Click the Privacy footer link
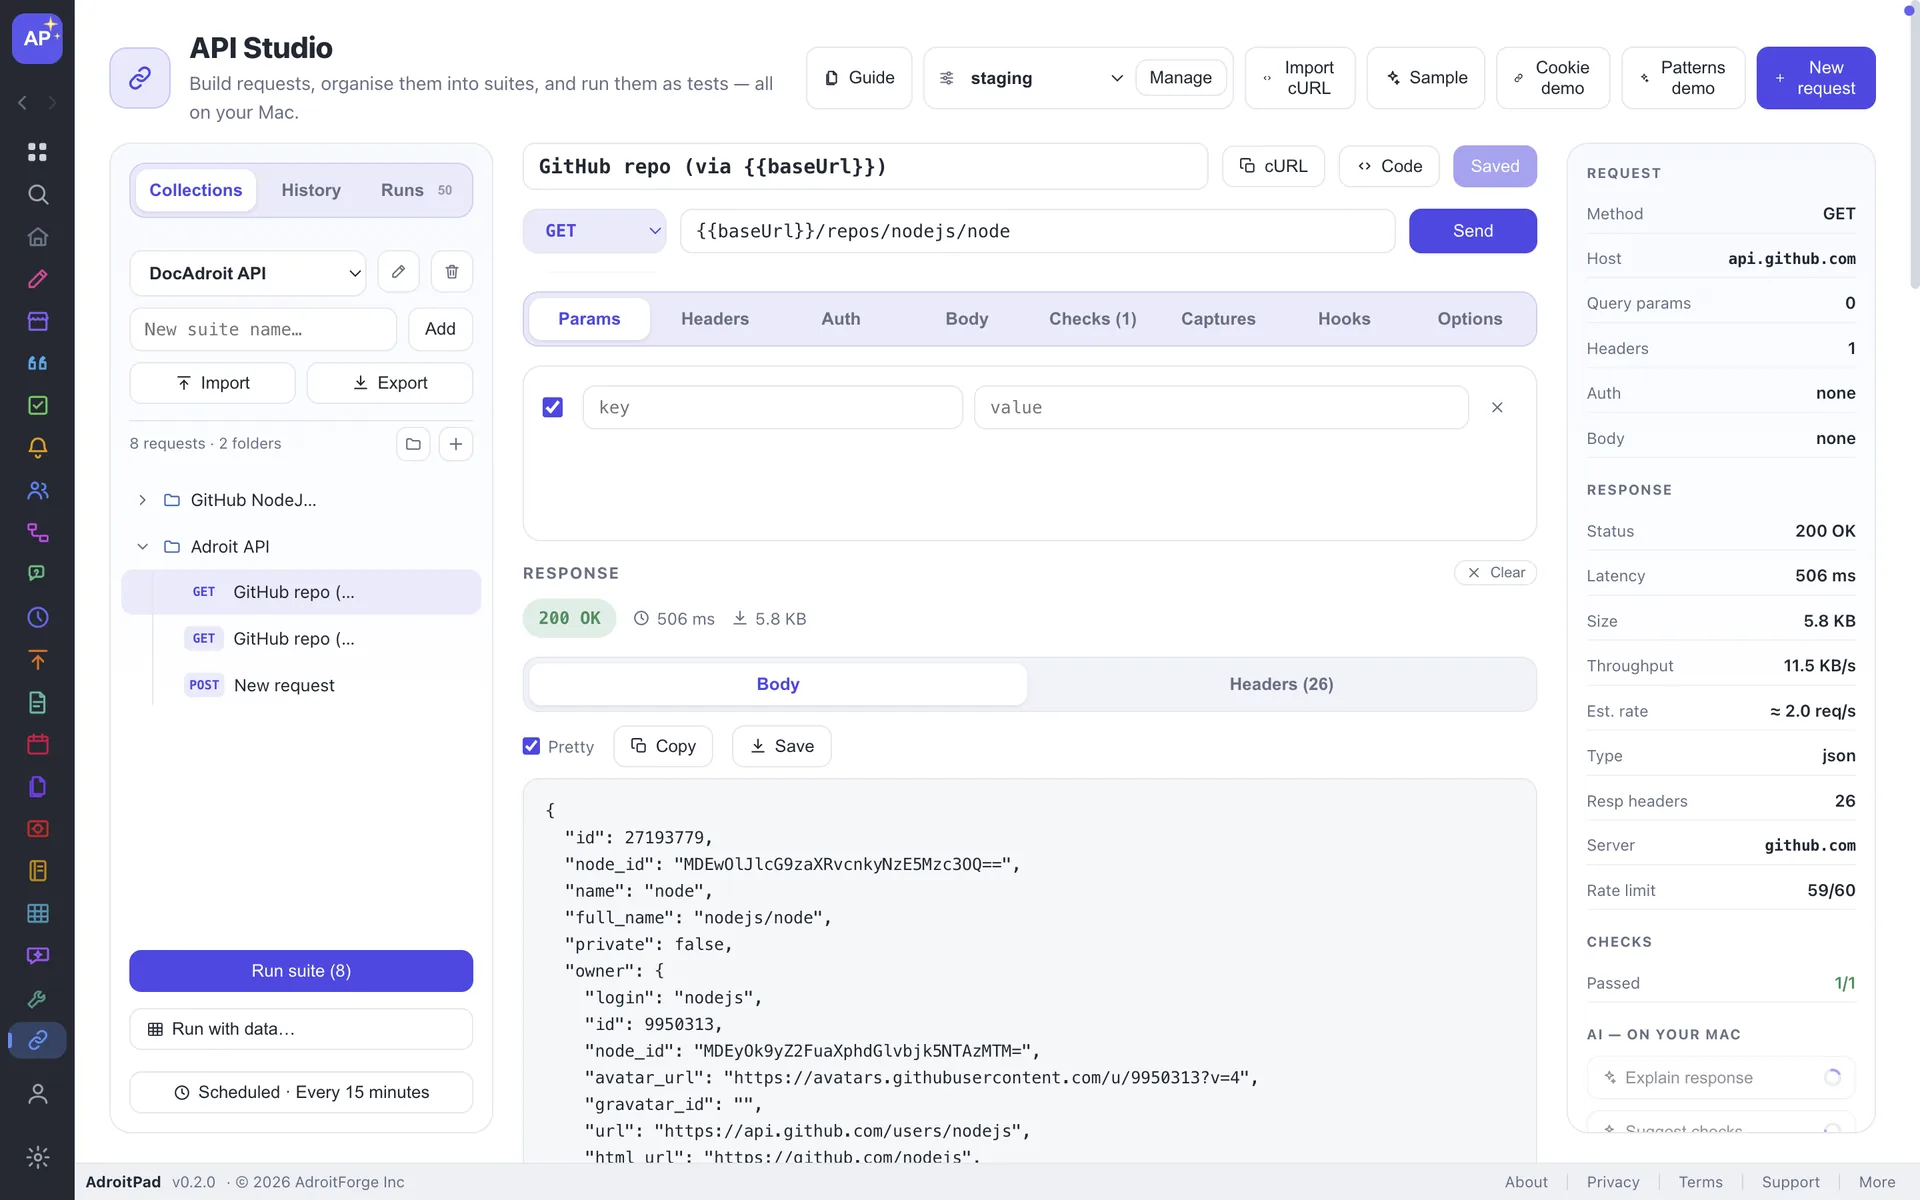Screen dimensions: 1920x1200 1612,1182
